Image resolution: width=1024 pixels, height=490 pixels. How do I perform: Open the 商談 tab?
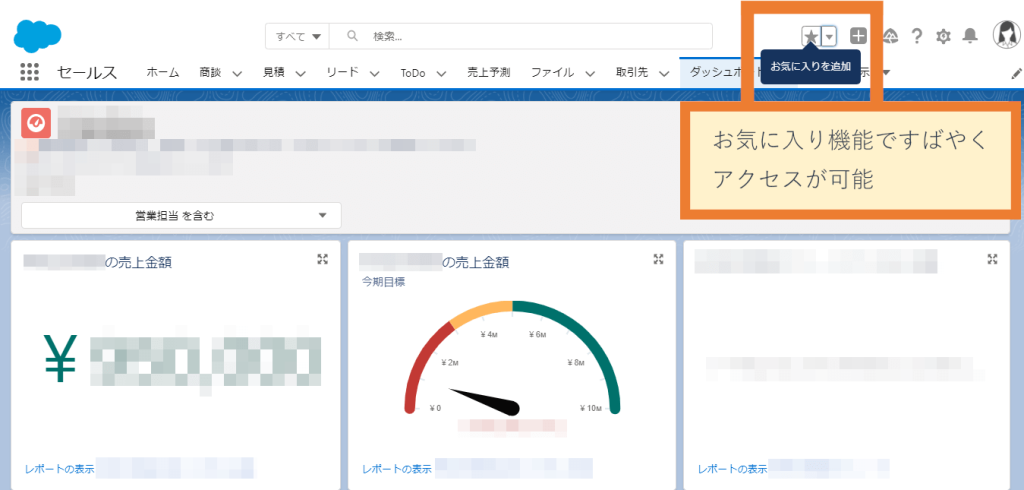210,73
